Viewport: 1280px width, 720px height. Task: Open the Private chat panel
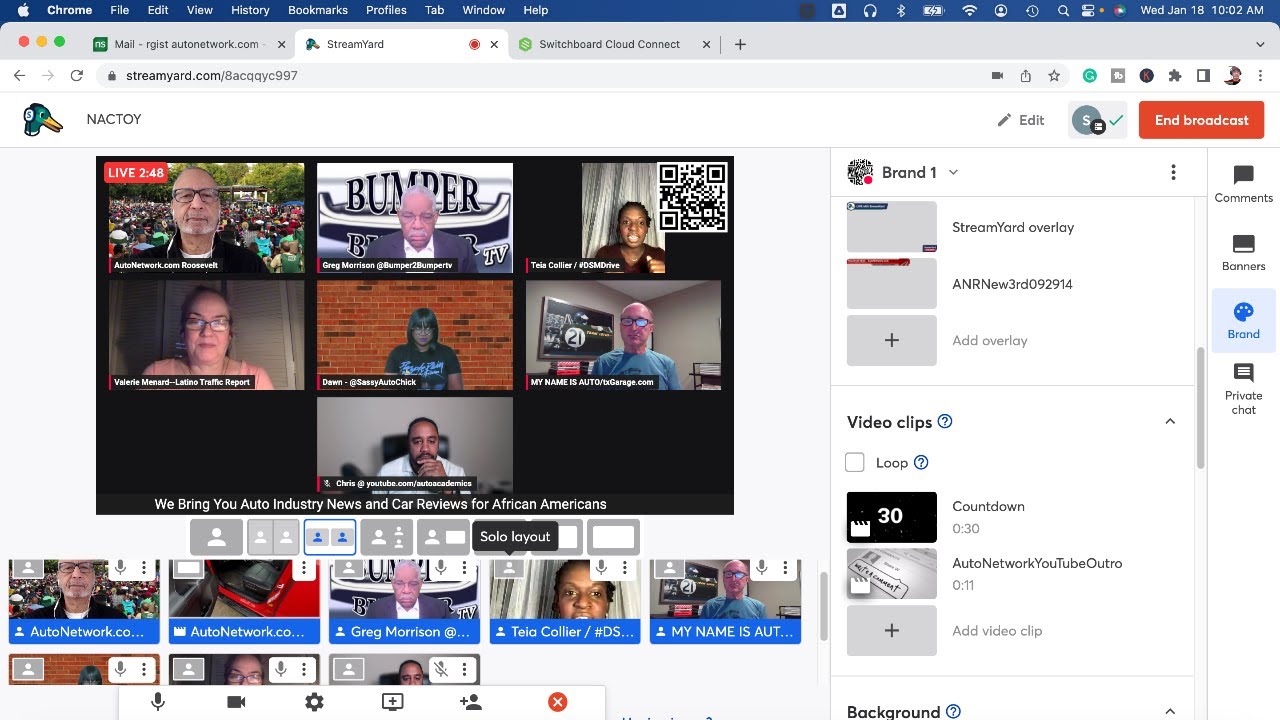(x=1243, y=389)
